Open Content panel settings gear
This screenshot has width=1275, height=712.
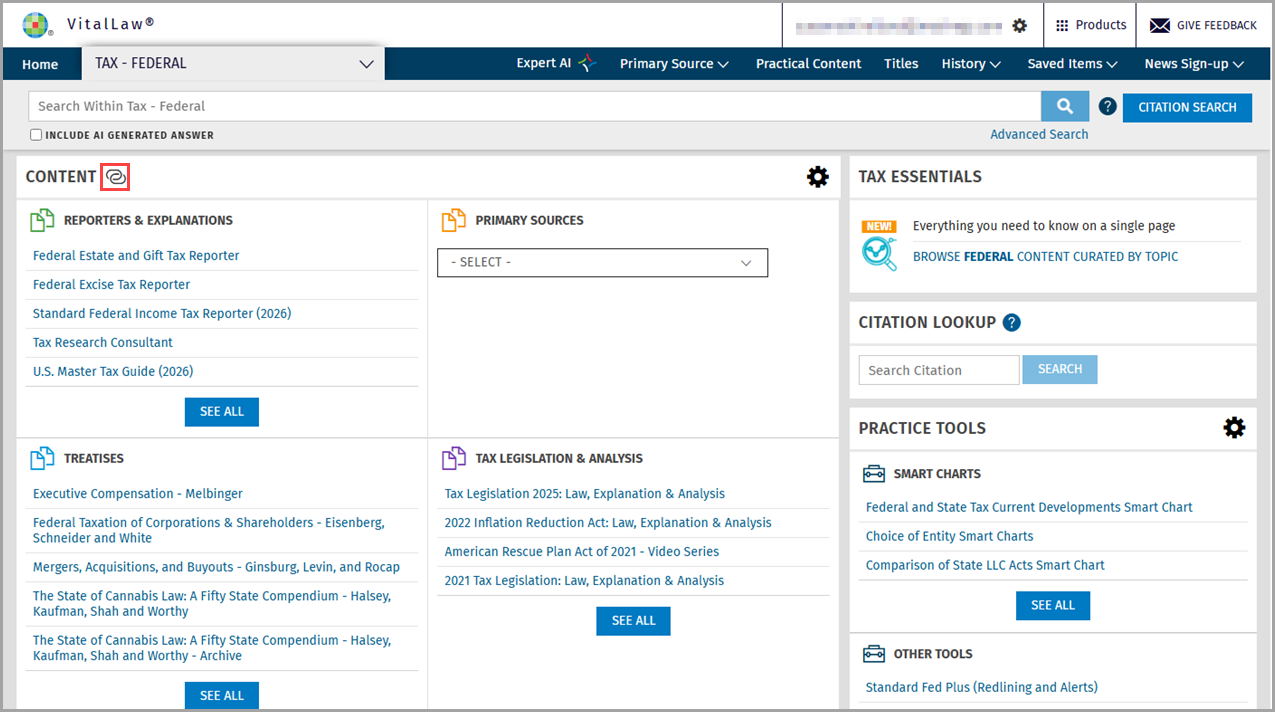coord(818,177)
